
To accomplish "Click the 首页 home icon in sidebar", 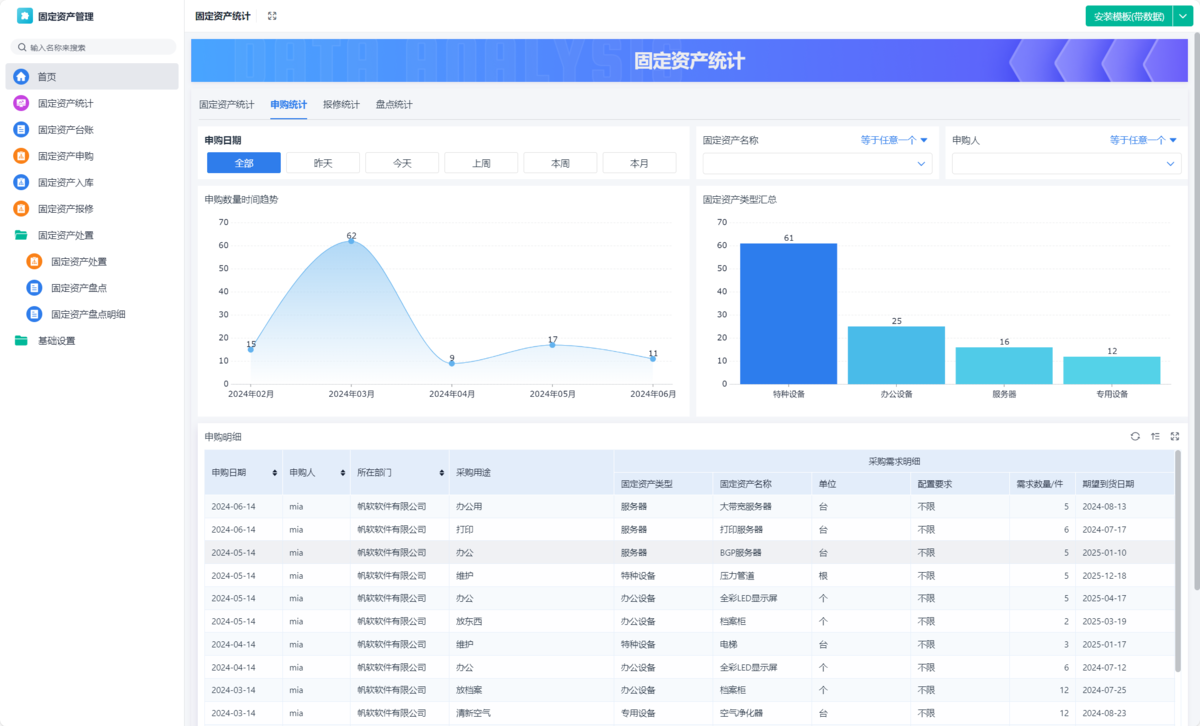I will 21,77.
